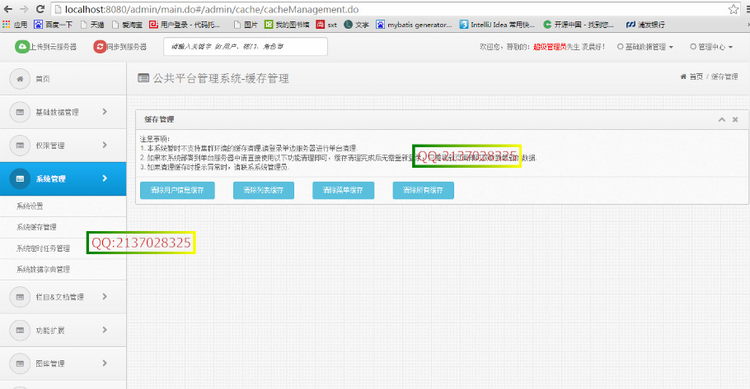
Task: Open the 我的图书馆 bookmark
Action: click(x=287, y=24)
